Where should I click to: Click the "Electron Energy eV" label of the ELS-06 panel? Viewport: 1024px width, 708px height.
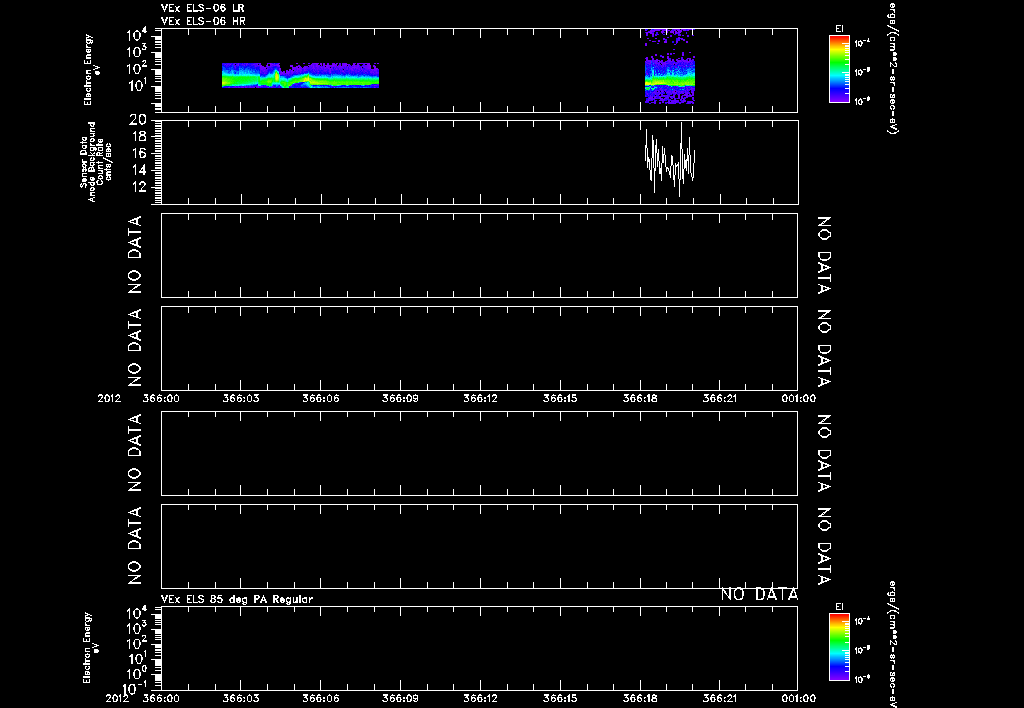tap(91, 70)
